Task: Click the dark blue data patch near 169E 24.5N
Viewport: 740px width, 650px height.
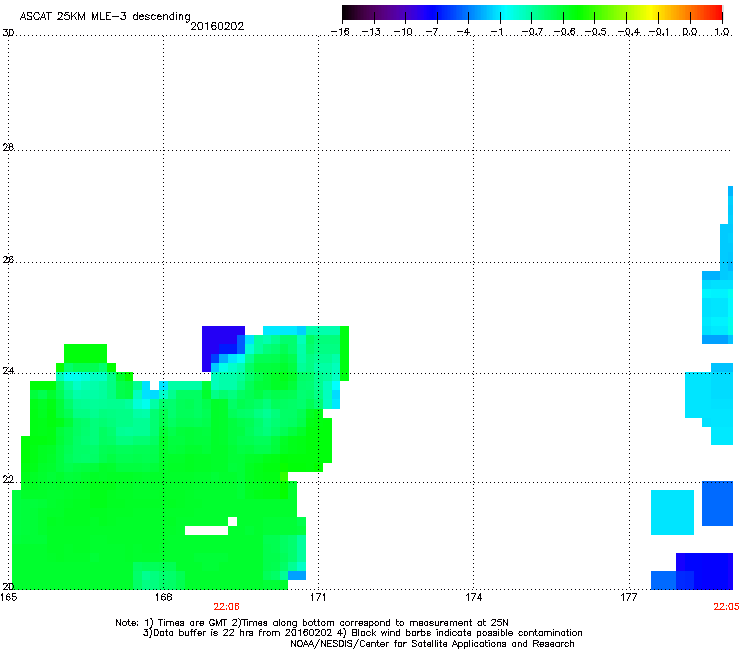Action: [x=220, y=341]
